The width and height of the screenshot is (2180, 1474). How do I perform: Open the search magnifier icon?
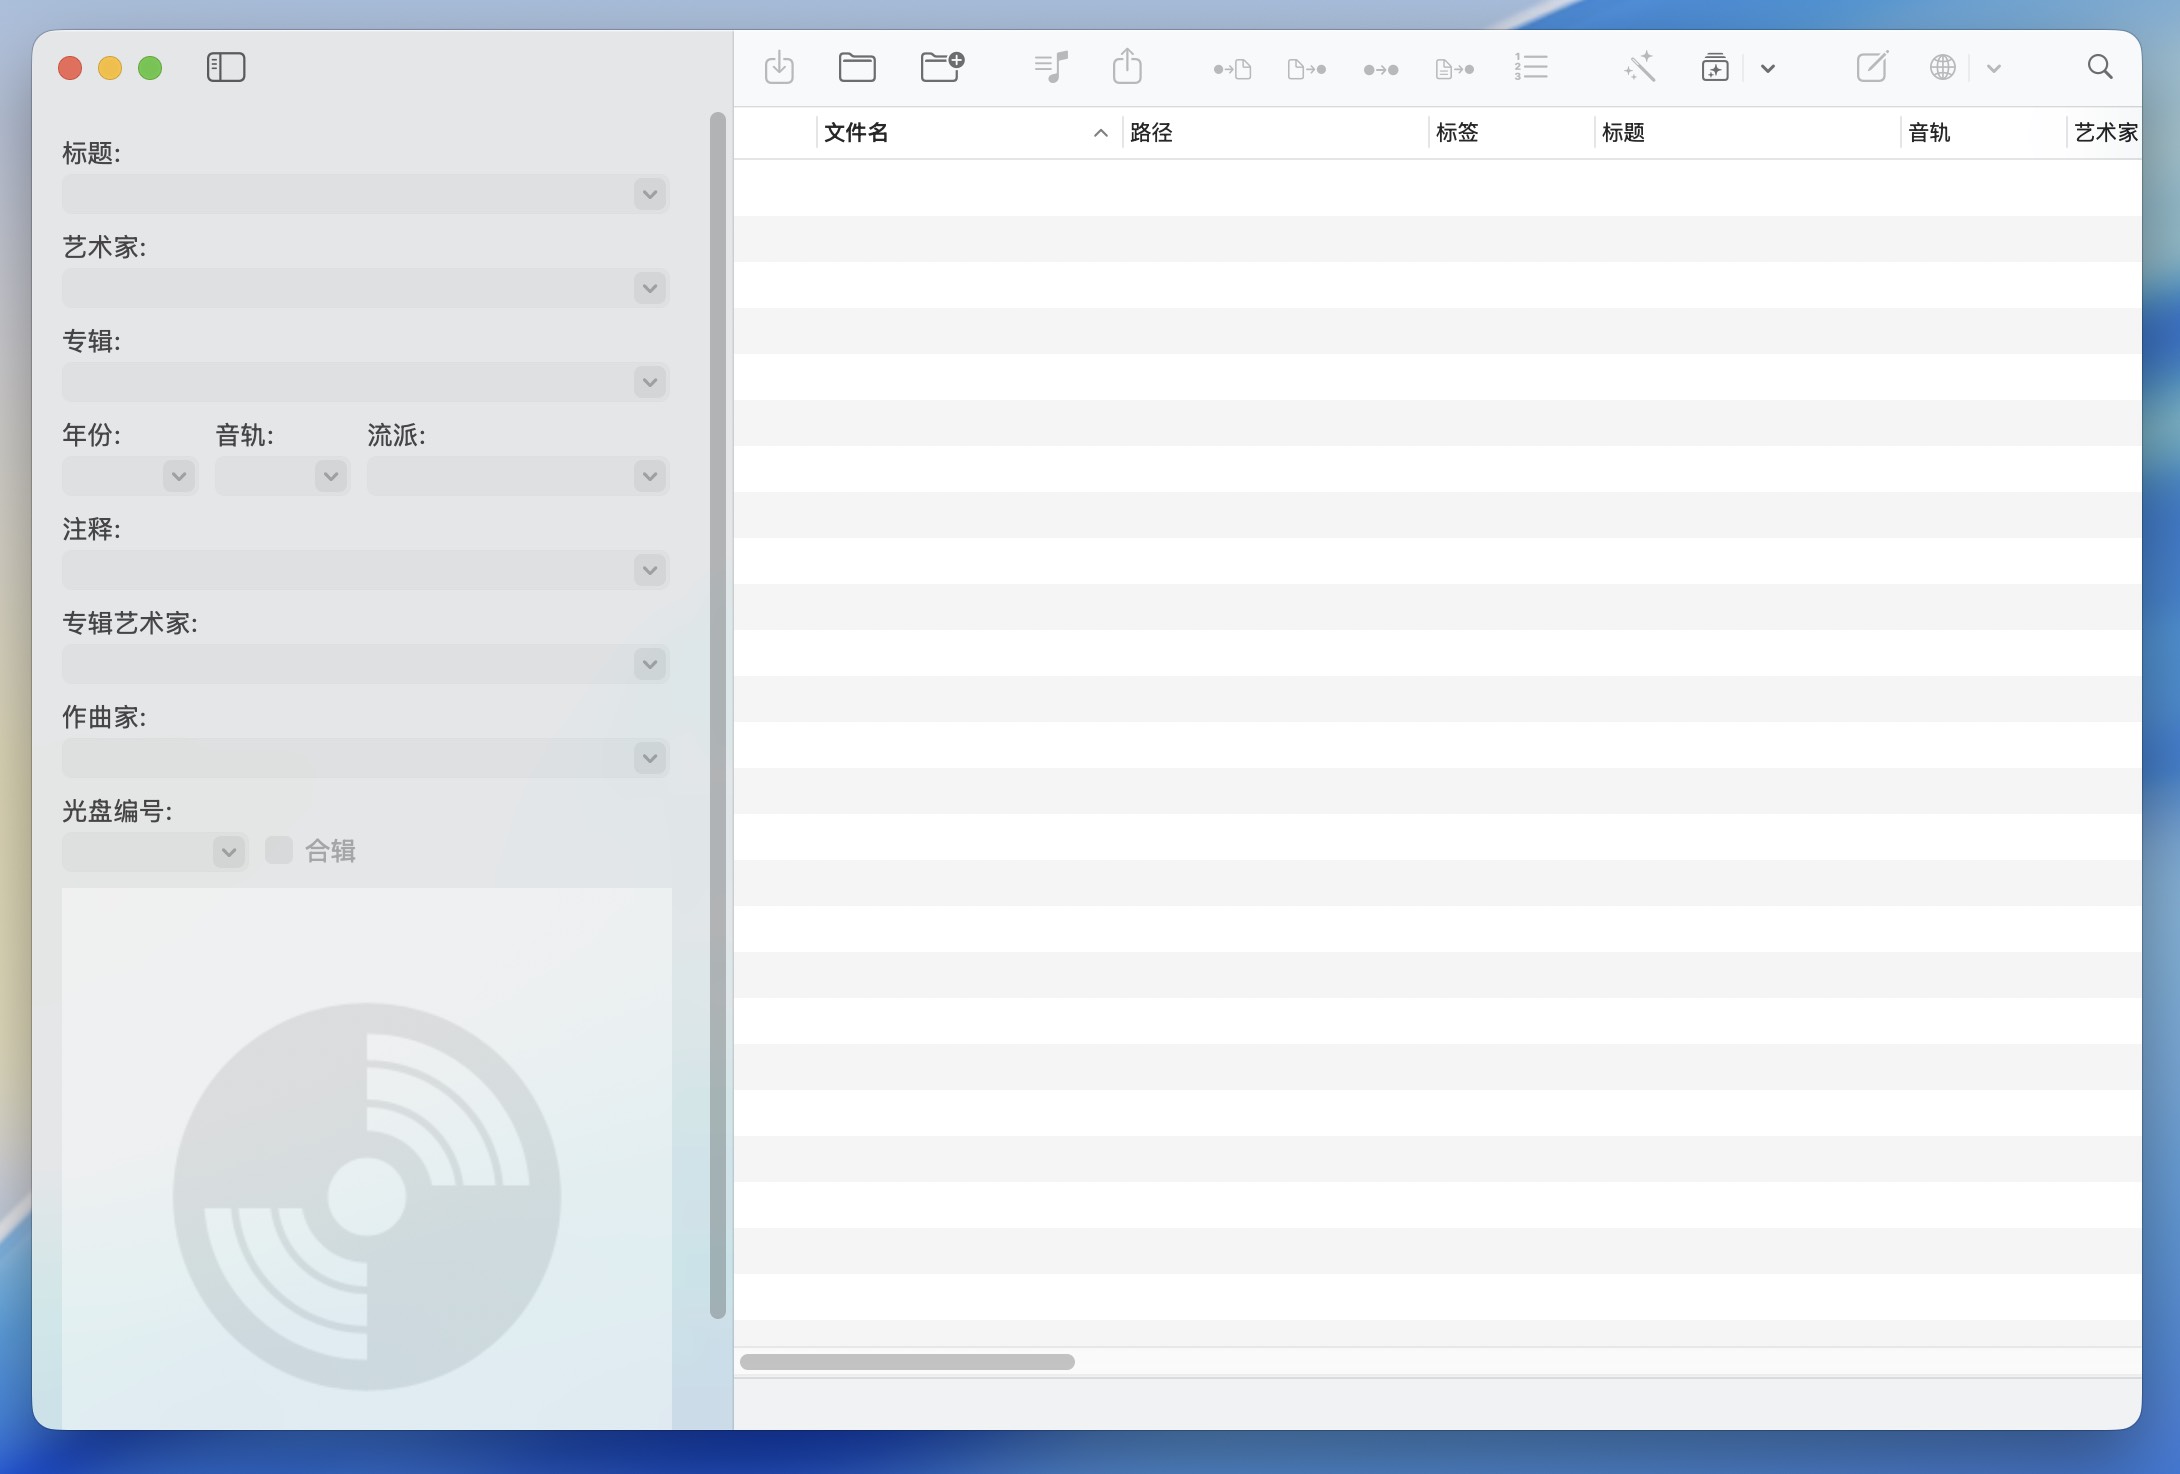(x=2100, y=68)
